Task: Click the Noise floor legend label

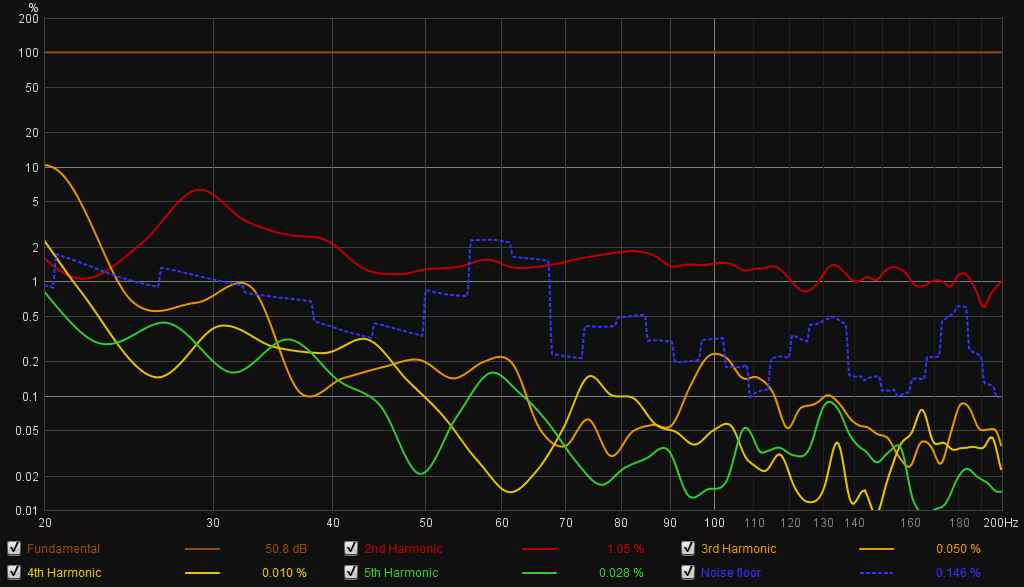Action: [731, 573]
